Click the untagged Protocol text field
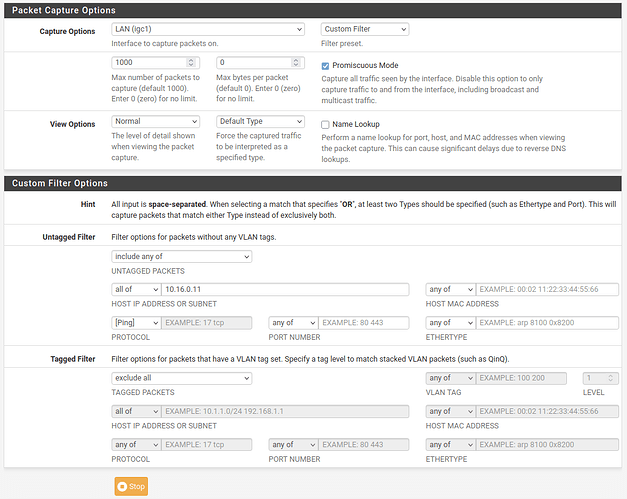Image resolution: width=627 pixels, height=499 pixels. [x=208, y=323]
